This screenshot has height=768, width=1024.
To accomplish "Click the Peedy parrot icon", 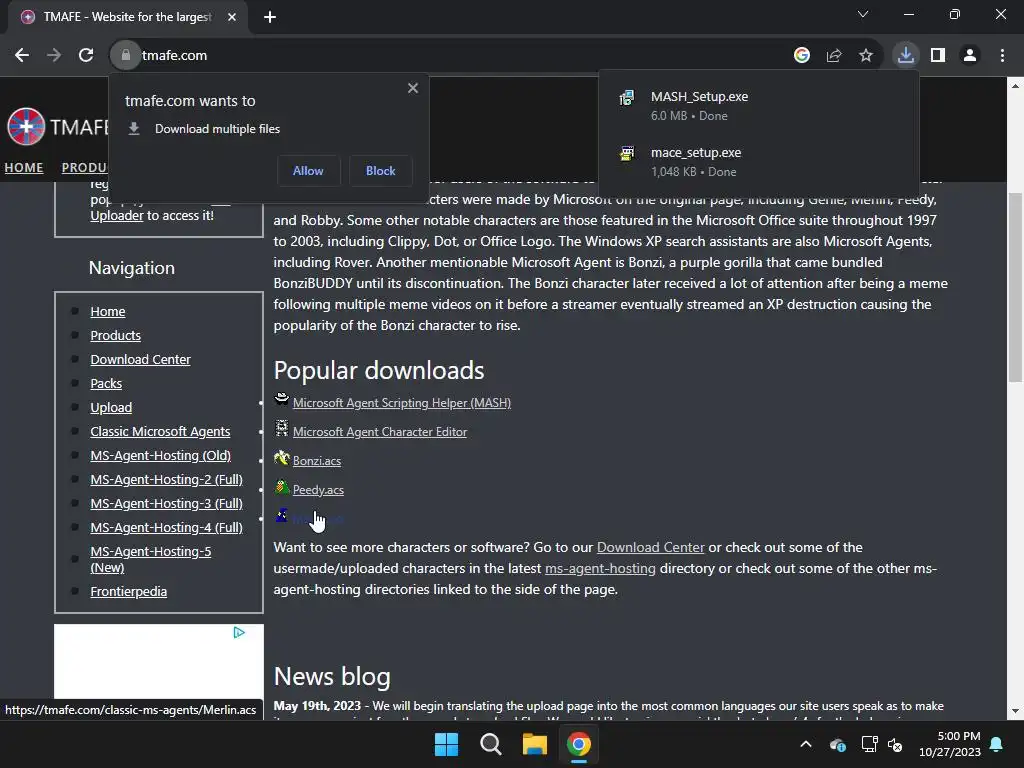I will pyautogui.click(x=281, y=487).
